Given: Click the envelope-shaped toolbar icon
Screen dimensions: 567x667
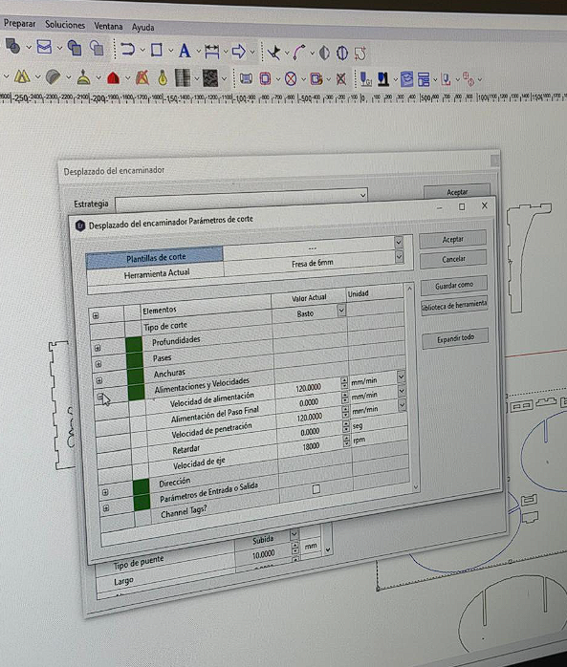Looking at the screenshot, I should pos(44,47).
